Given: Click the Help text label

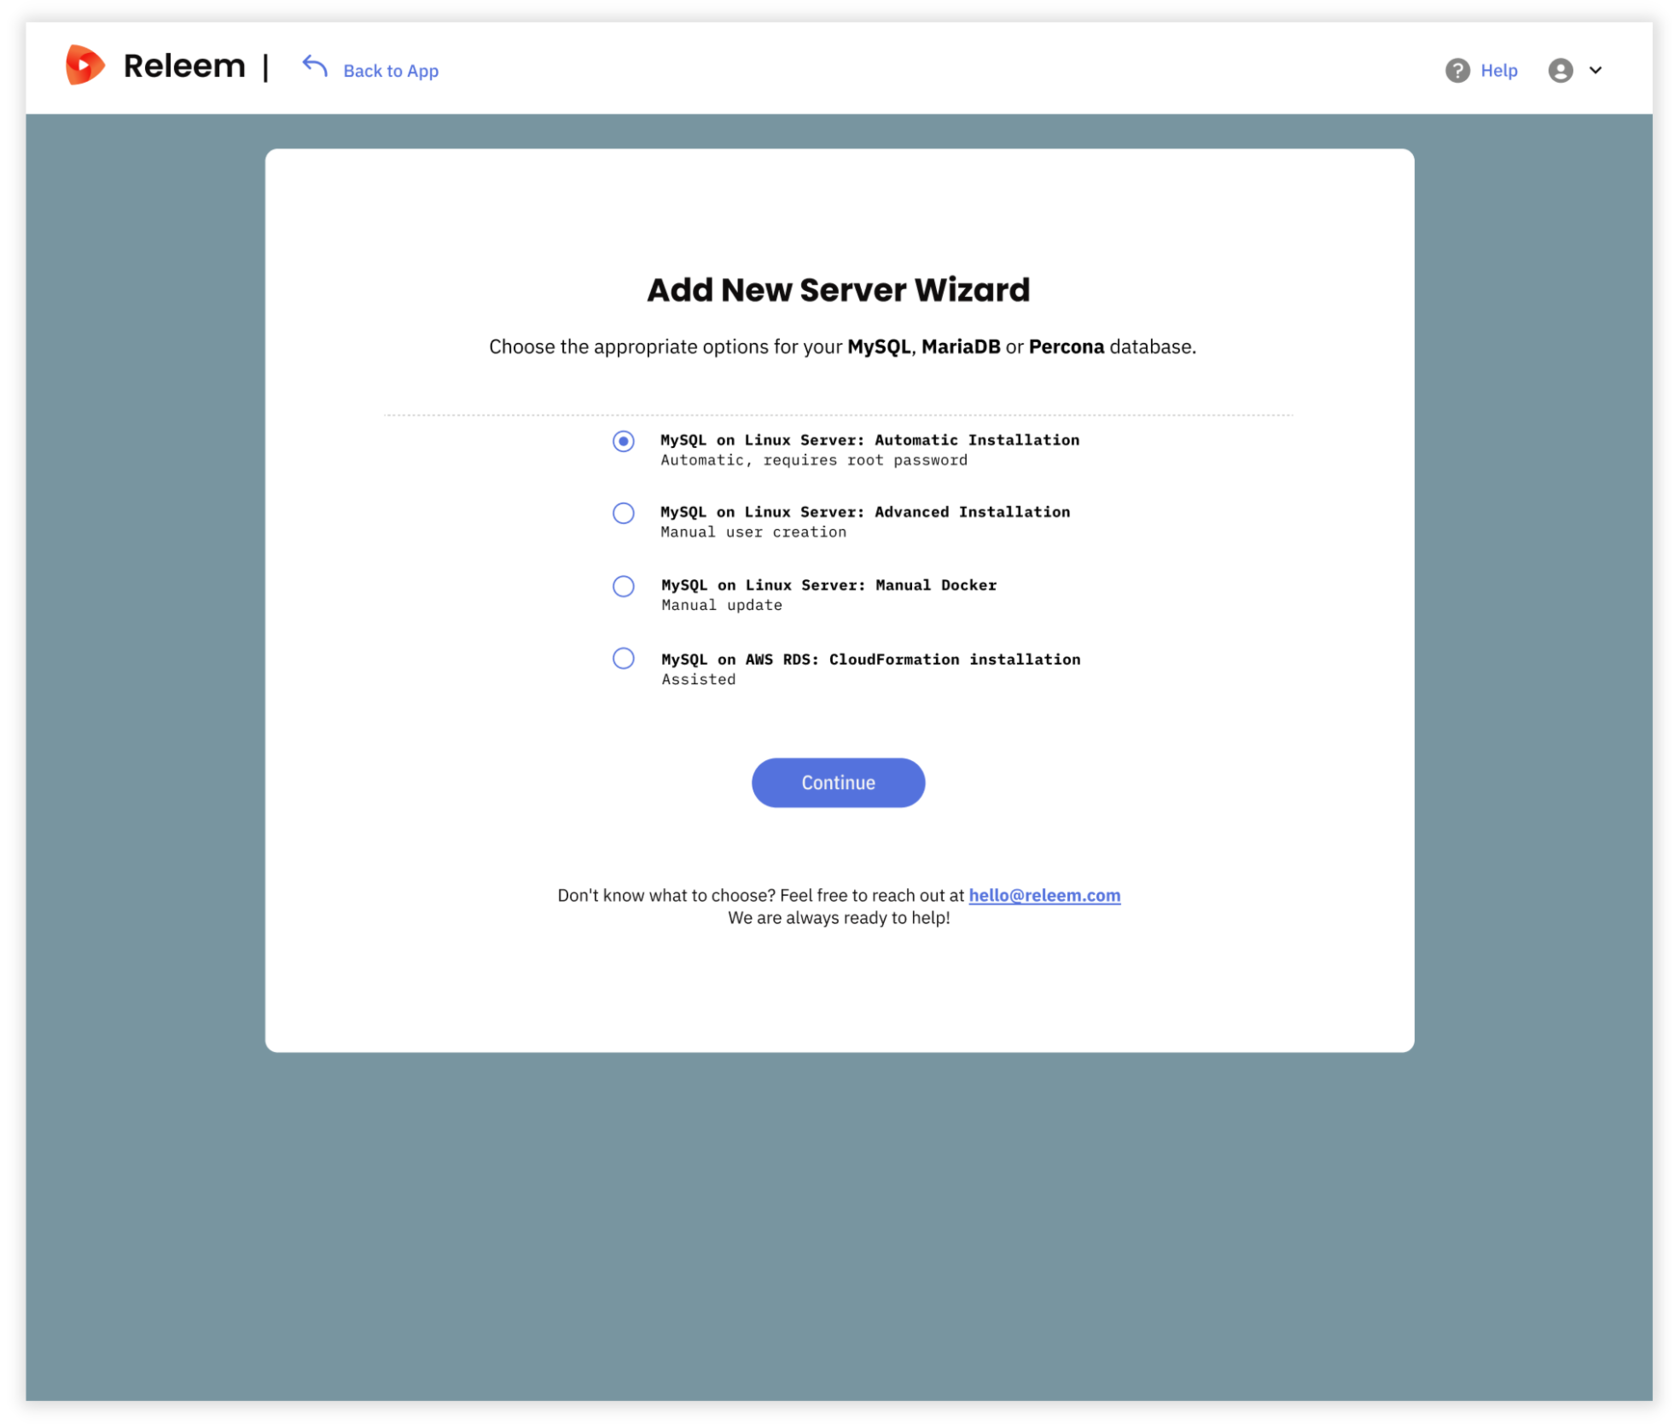Looking at the screenshot, I should coord(1498,70).
